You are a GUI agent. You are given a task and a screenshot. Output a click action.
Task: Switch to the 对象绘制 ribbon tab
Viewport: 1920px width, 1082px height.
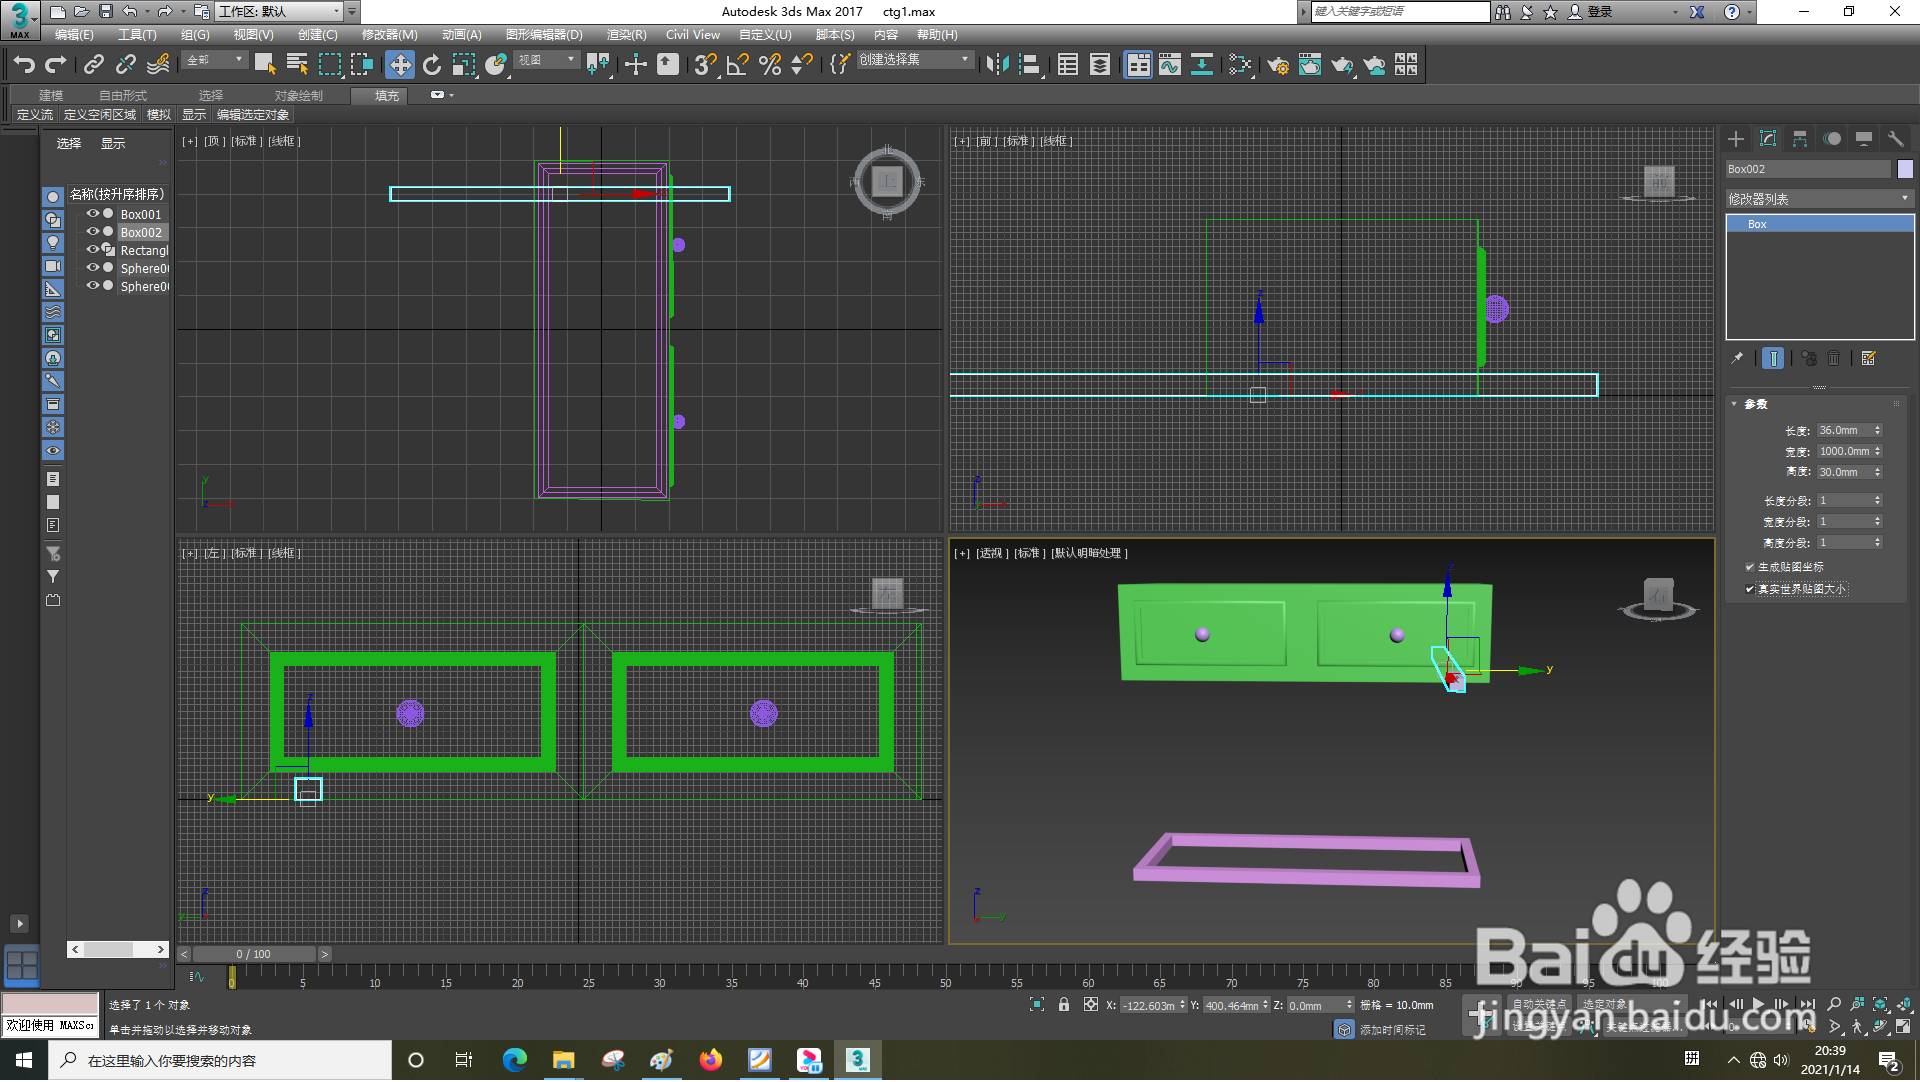coord(298,95)
